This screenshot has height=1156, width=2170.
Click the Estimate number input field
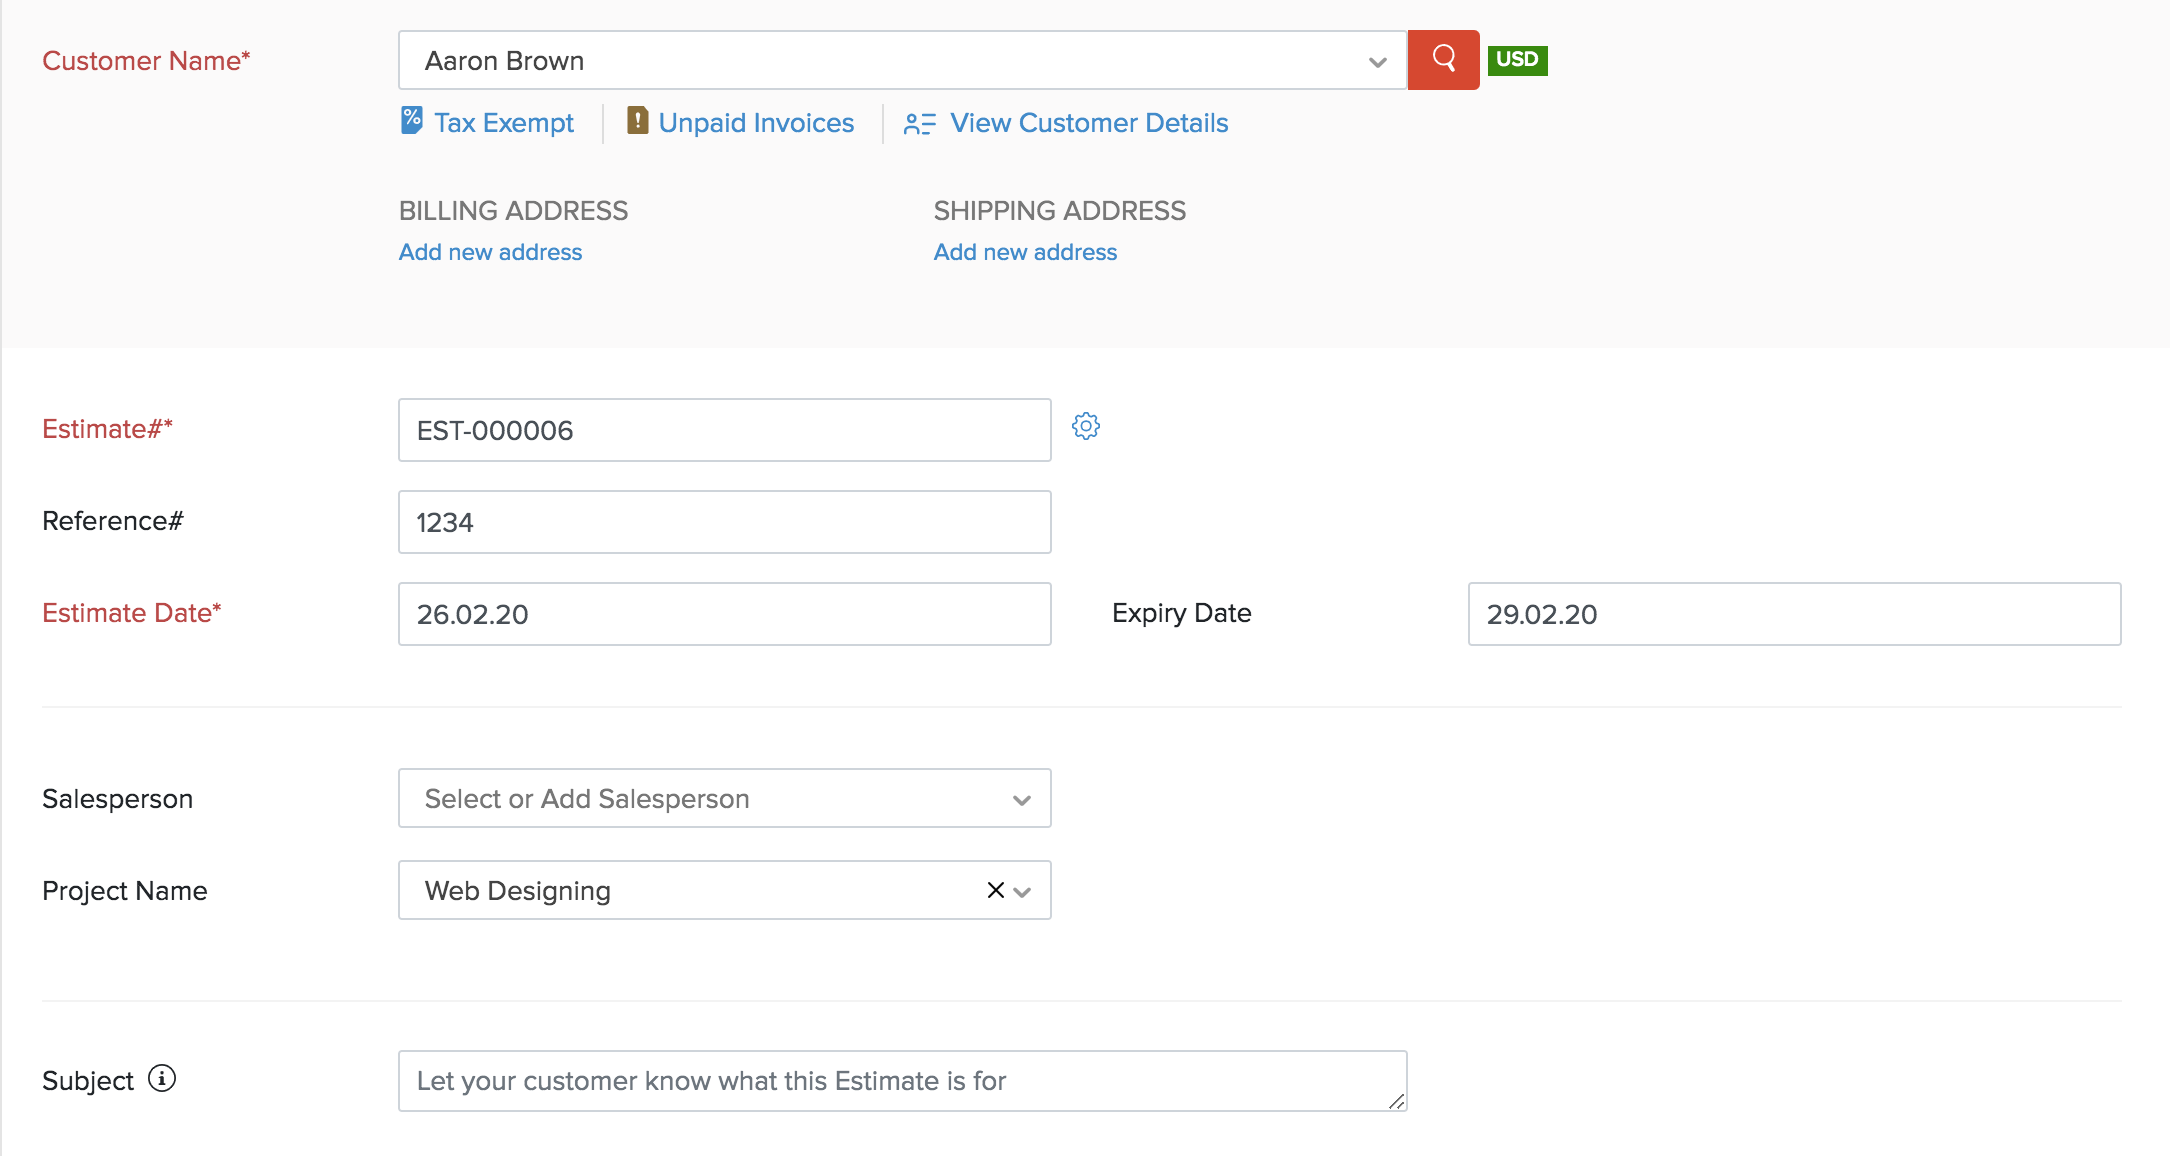point(724,430)
